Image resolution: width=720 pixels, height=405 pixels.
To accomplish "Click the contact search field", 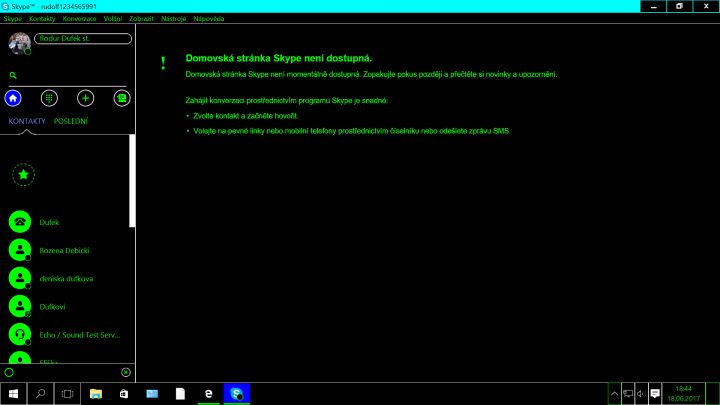I will click(67, 75).
